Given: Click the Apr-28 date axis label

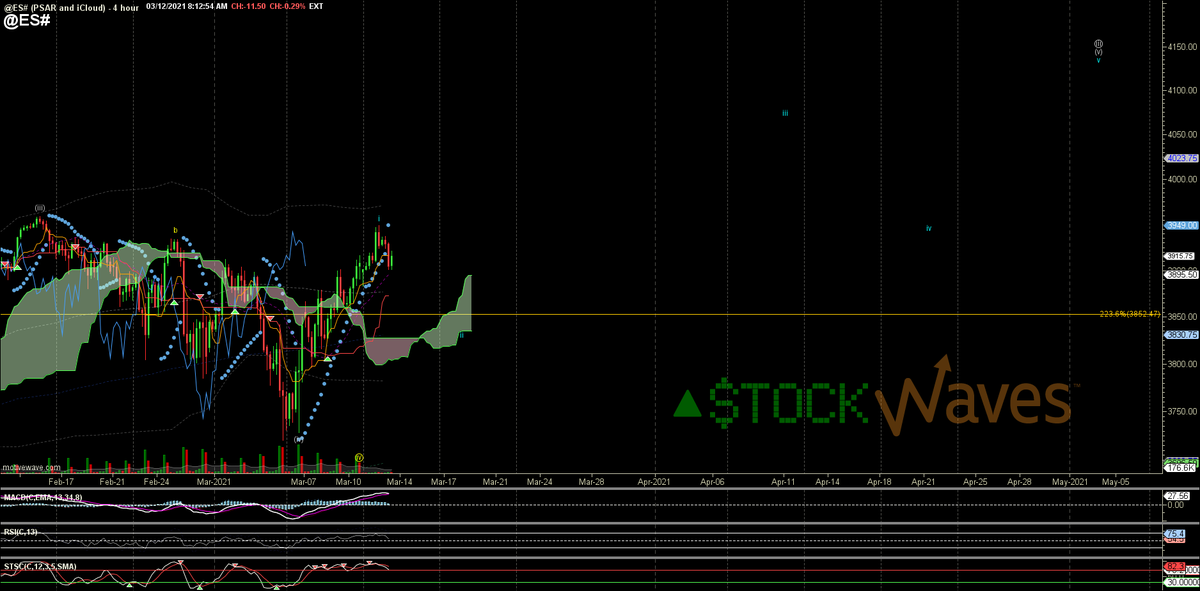Looking at the screenshot, I should [x=1019, y=481].
